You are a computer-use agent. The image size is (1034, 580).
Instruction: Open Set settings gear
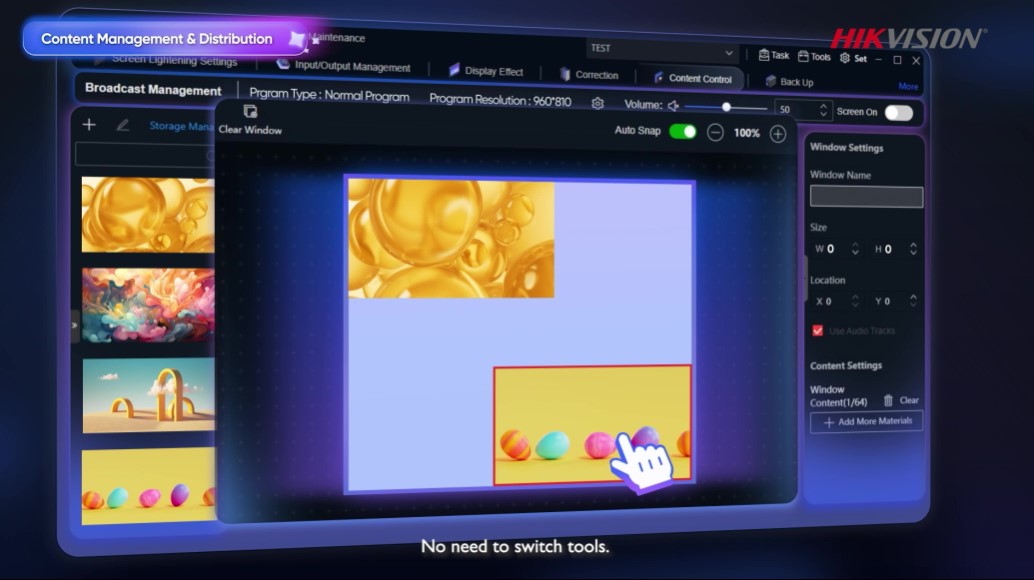853,58
